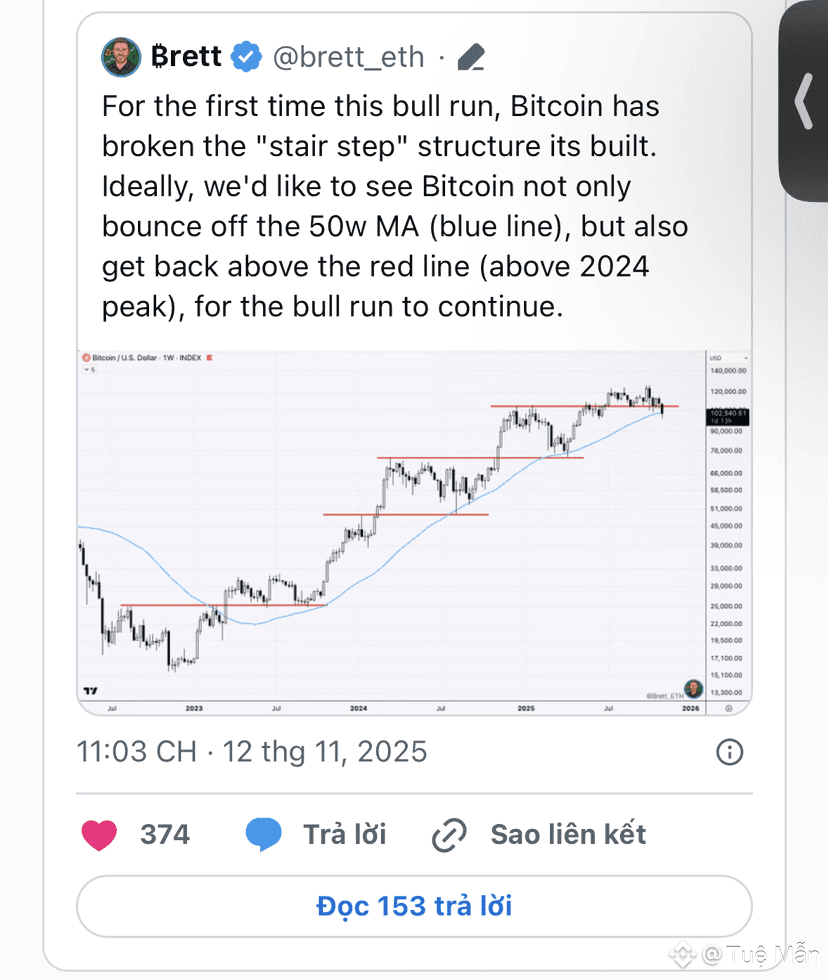
Task: Like the tweet with the pink heart
Action: coord(99,834)
